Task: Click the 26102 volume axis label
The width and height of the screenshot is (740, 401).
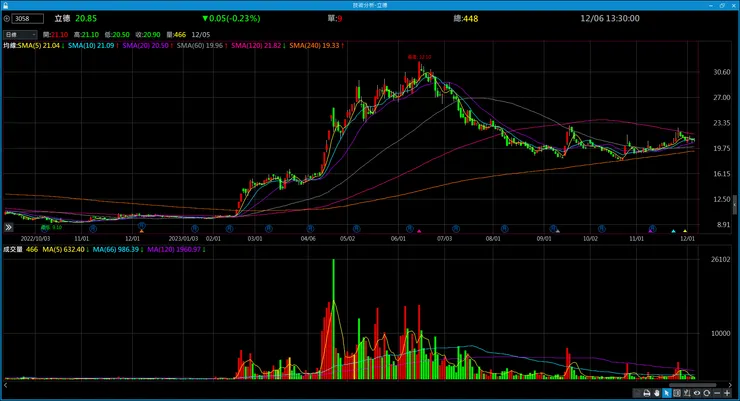Action: [721, 259]
